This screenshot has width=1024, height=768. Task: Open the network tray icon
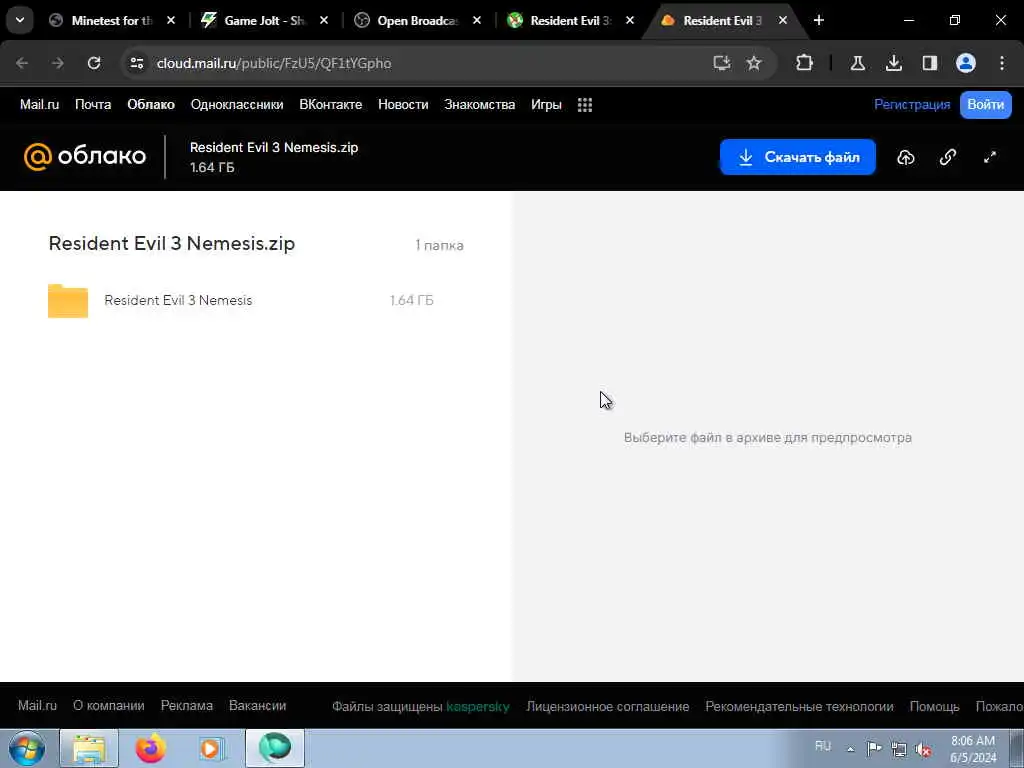pos(899,750)
